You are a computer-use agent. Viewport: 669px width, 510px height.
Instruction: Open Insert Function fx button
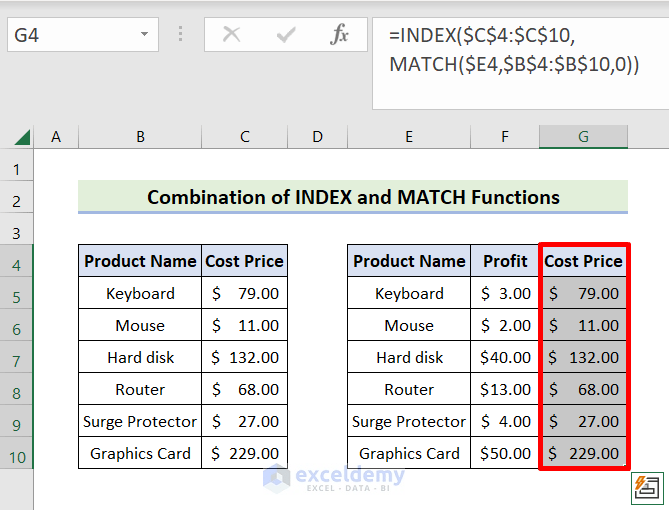click(x=339, y=34)
